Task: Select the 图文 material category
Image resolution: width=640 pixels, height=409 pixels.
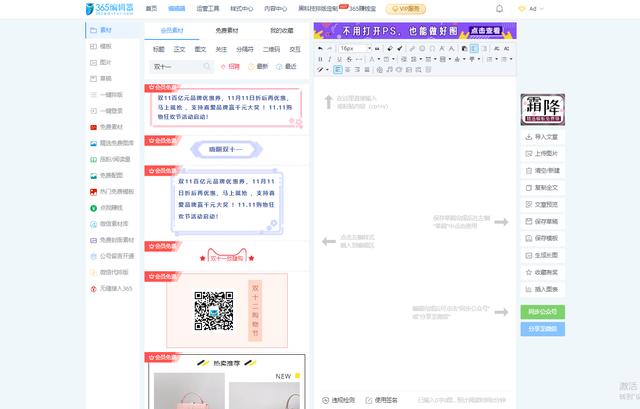Action: (x=200, y=49)
